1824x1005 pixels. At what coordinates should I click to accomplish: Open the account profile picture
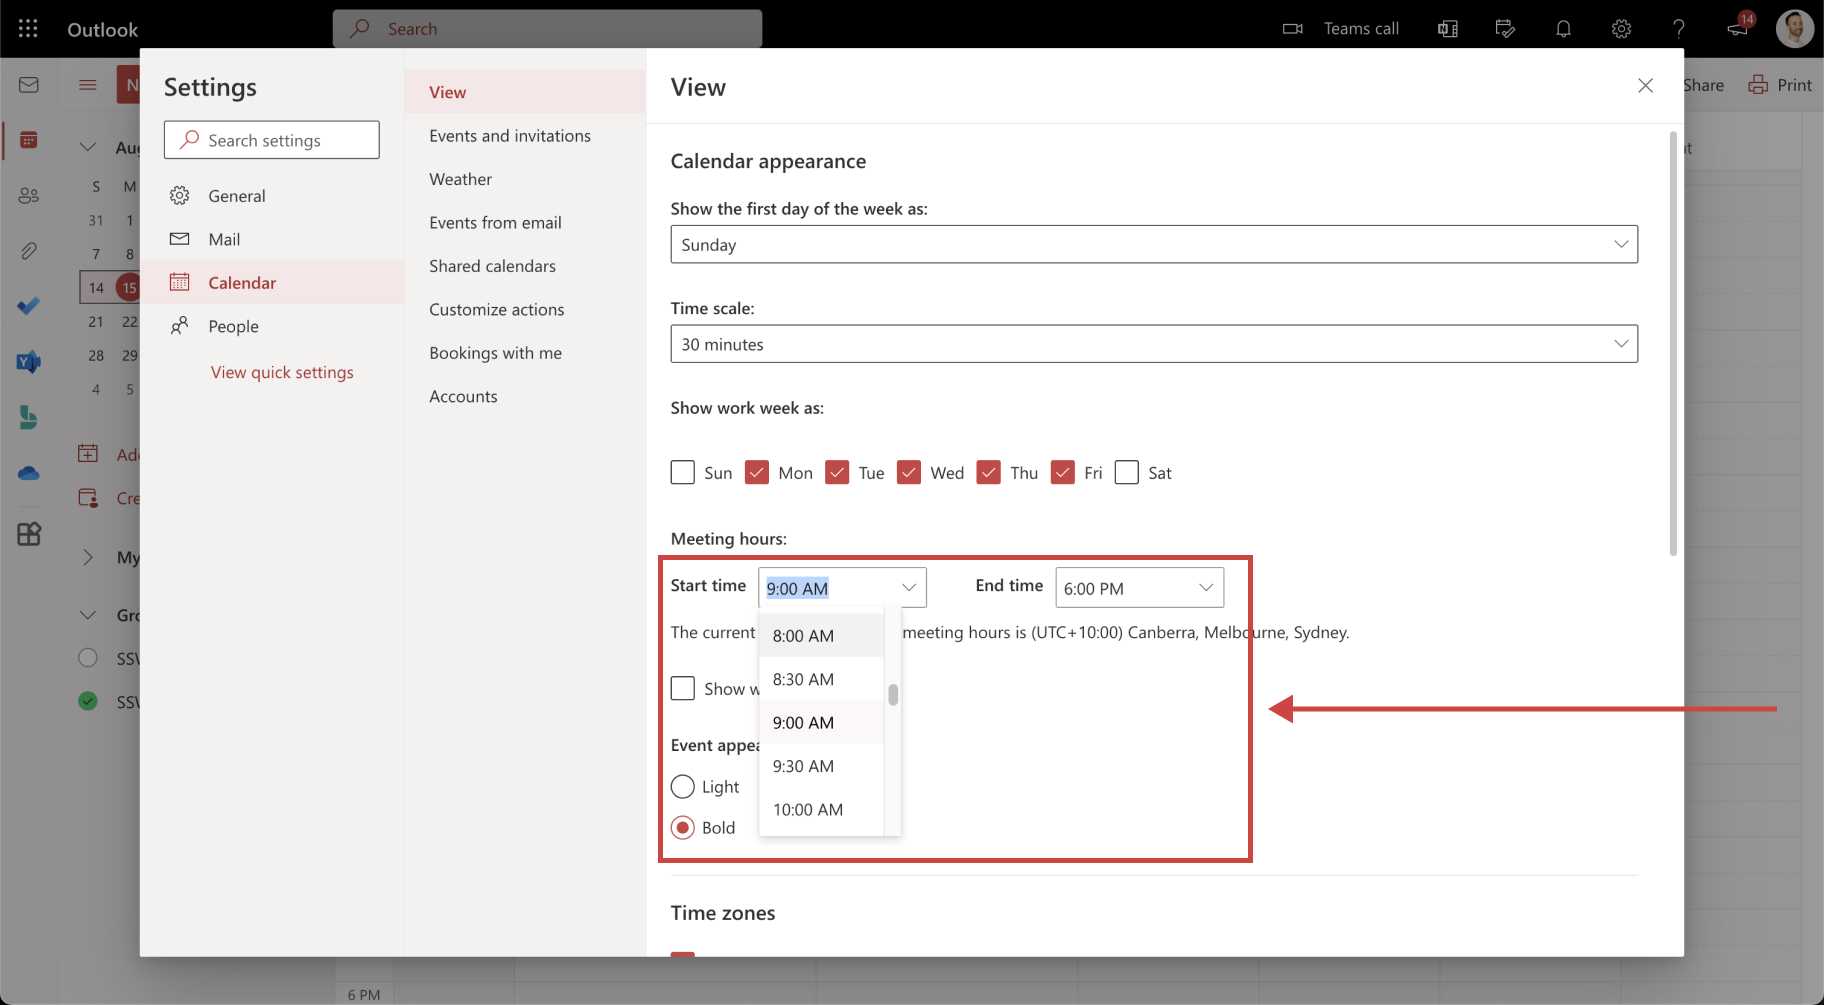(x=1794, y=28)
